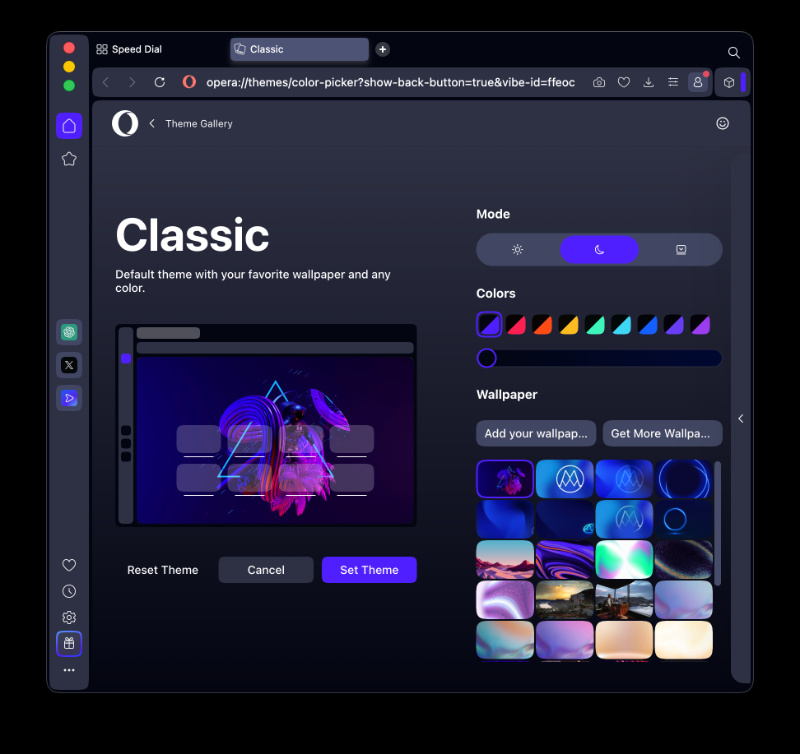Reload the page
Screen dimensions: 800x754
tap(160, 82)
